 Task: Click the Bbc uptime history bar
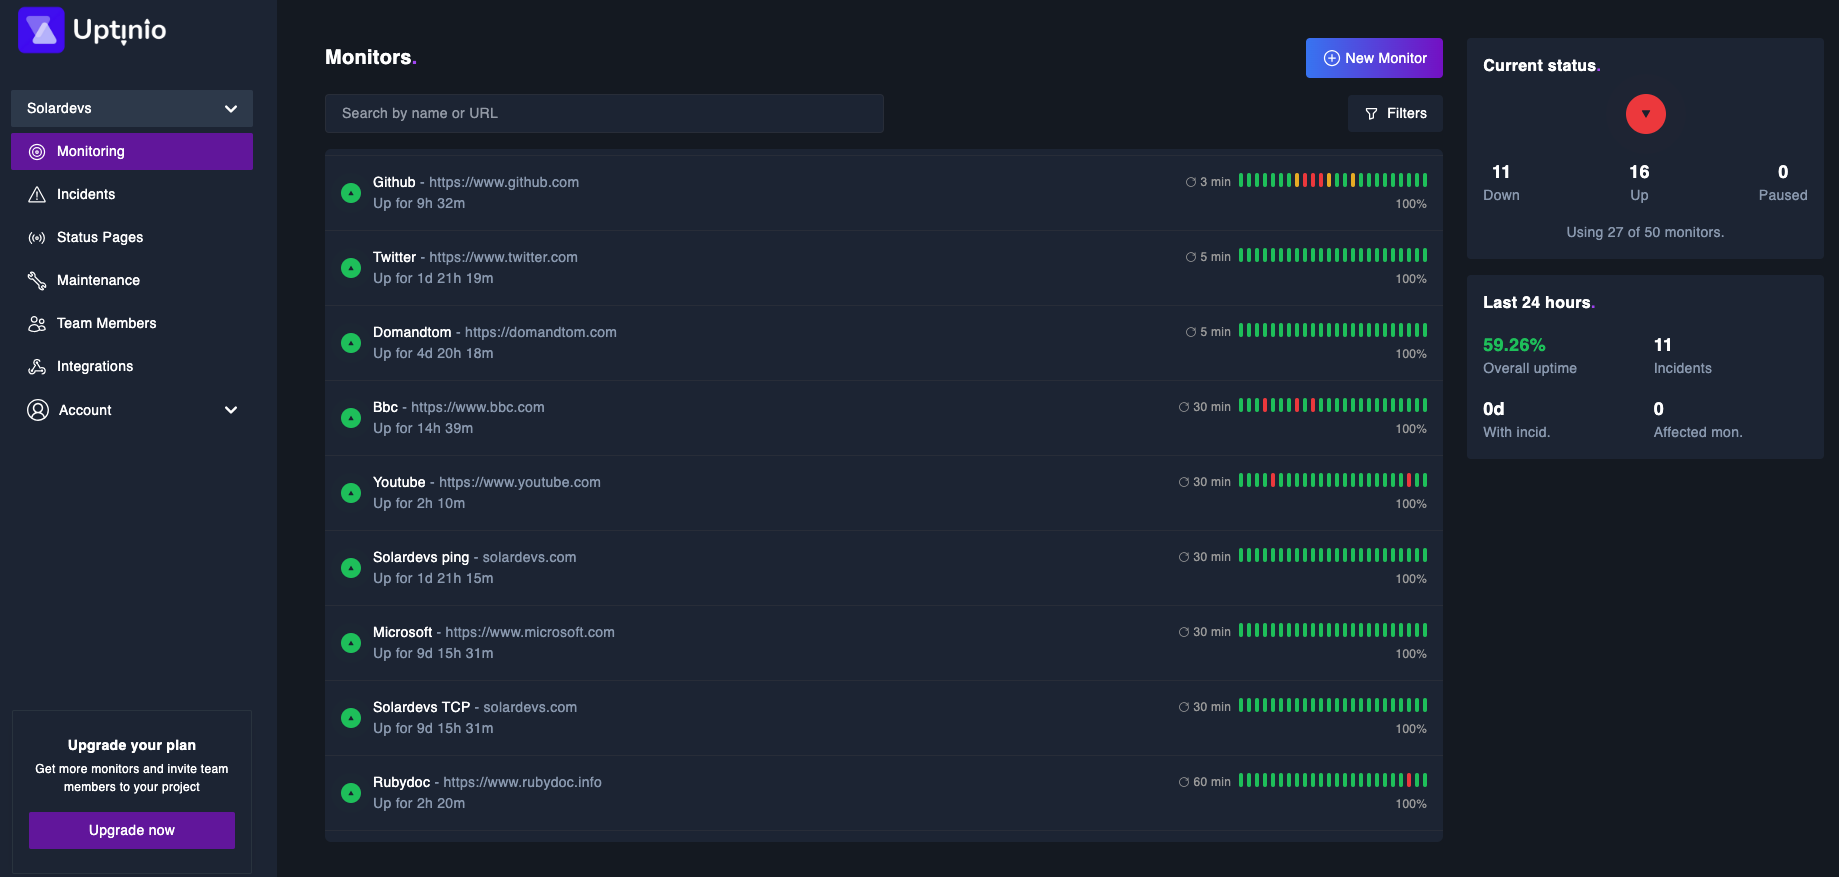pos(1333,405)
